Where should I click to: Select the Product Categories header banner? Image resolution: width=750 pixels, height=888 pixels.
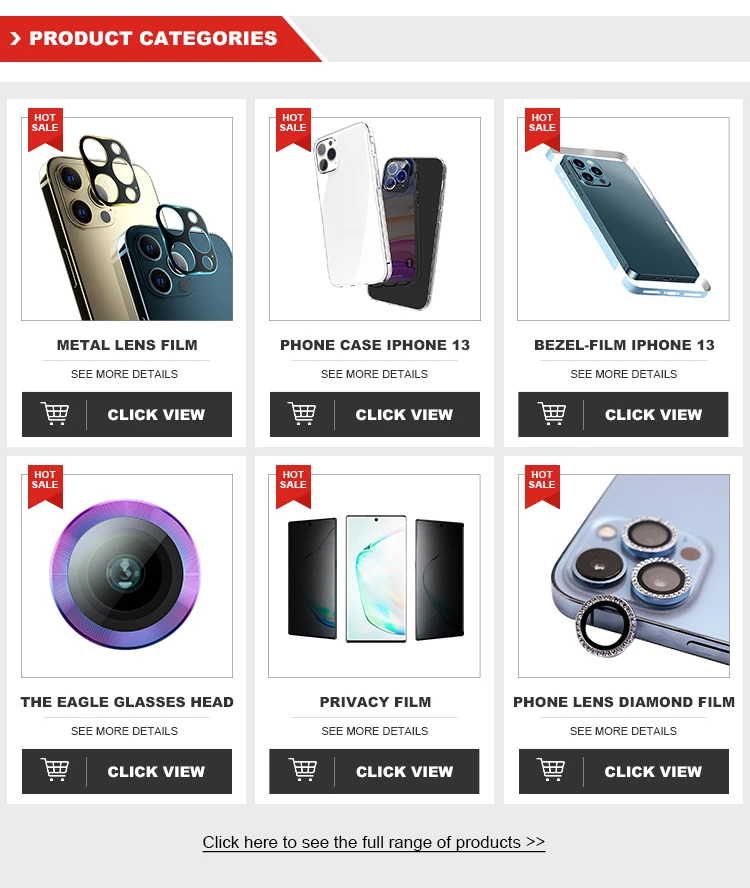[161, 39]
